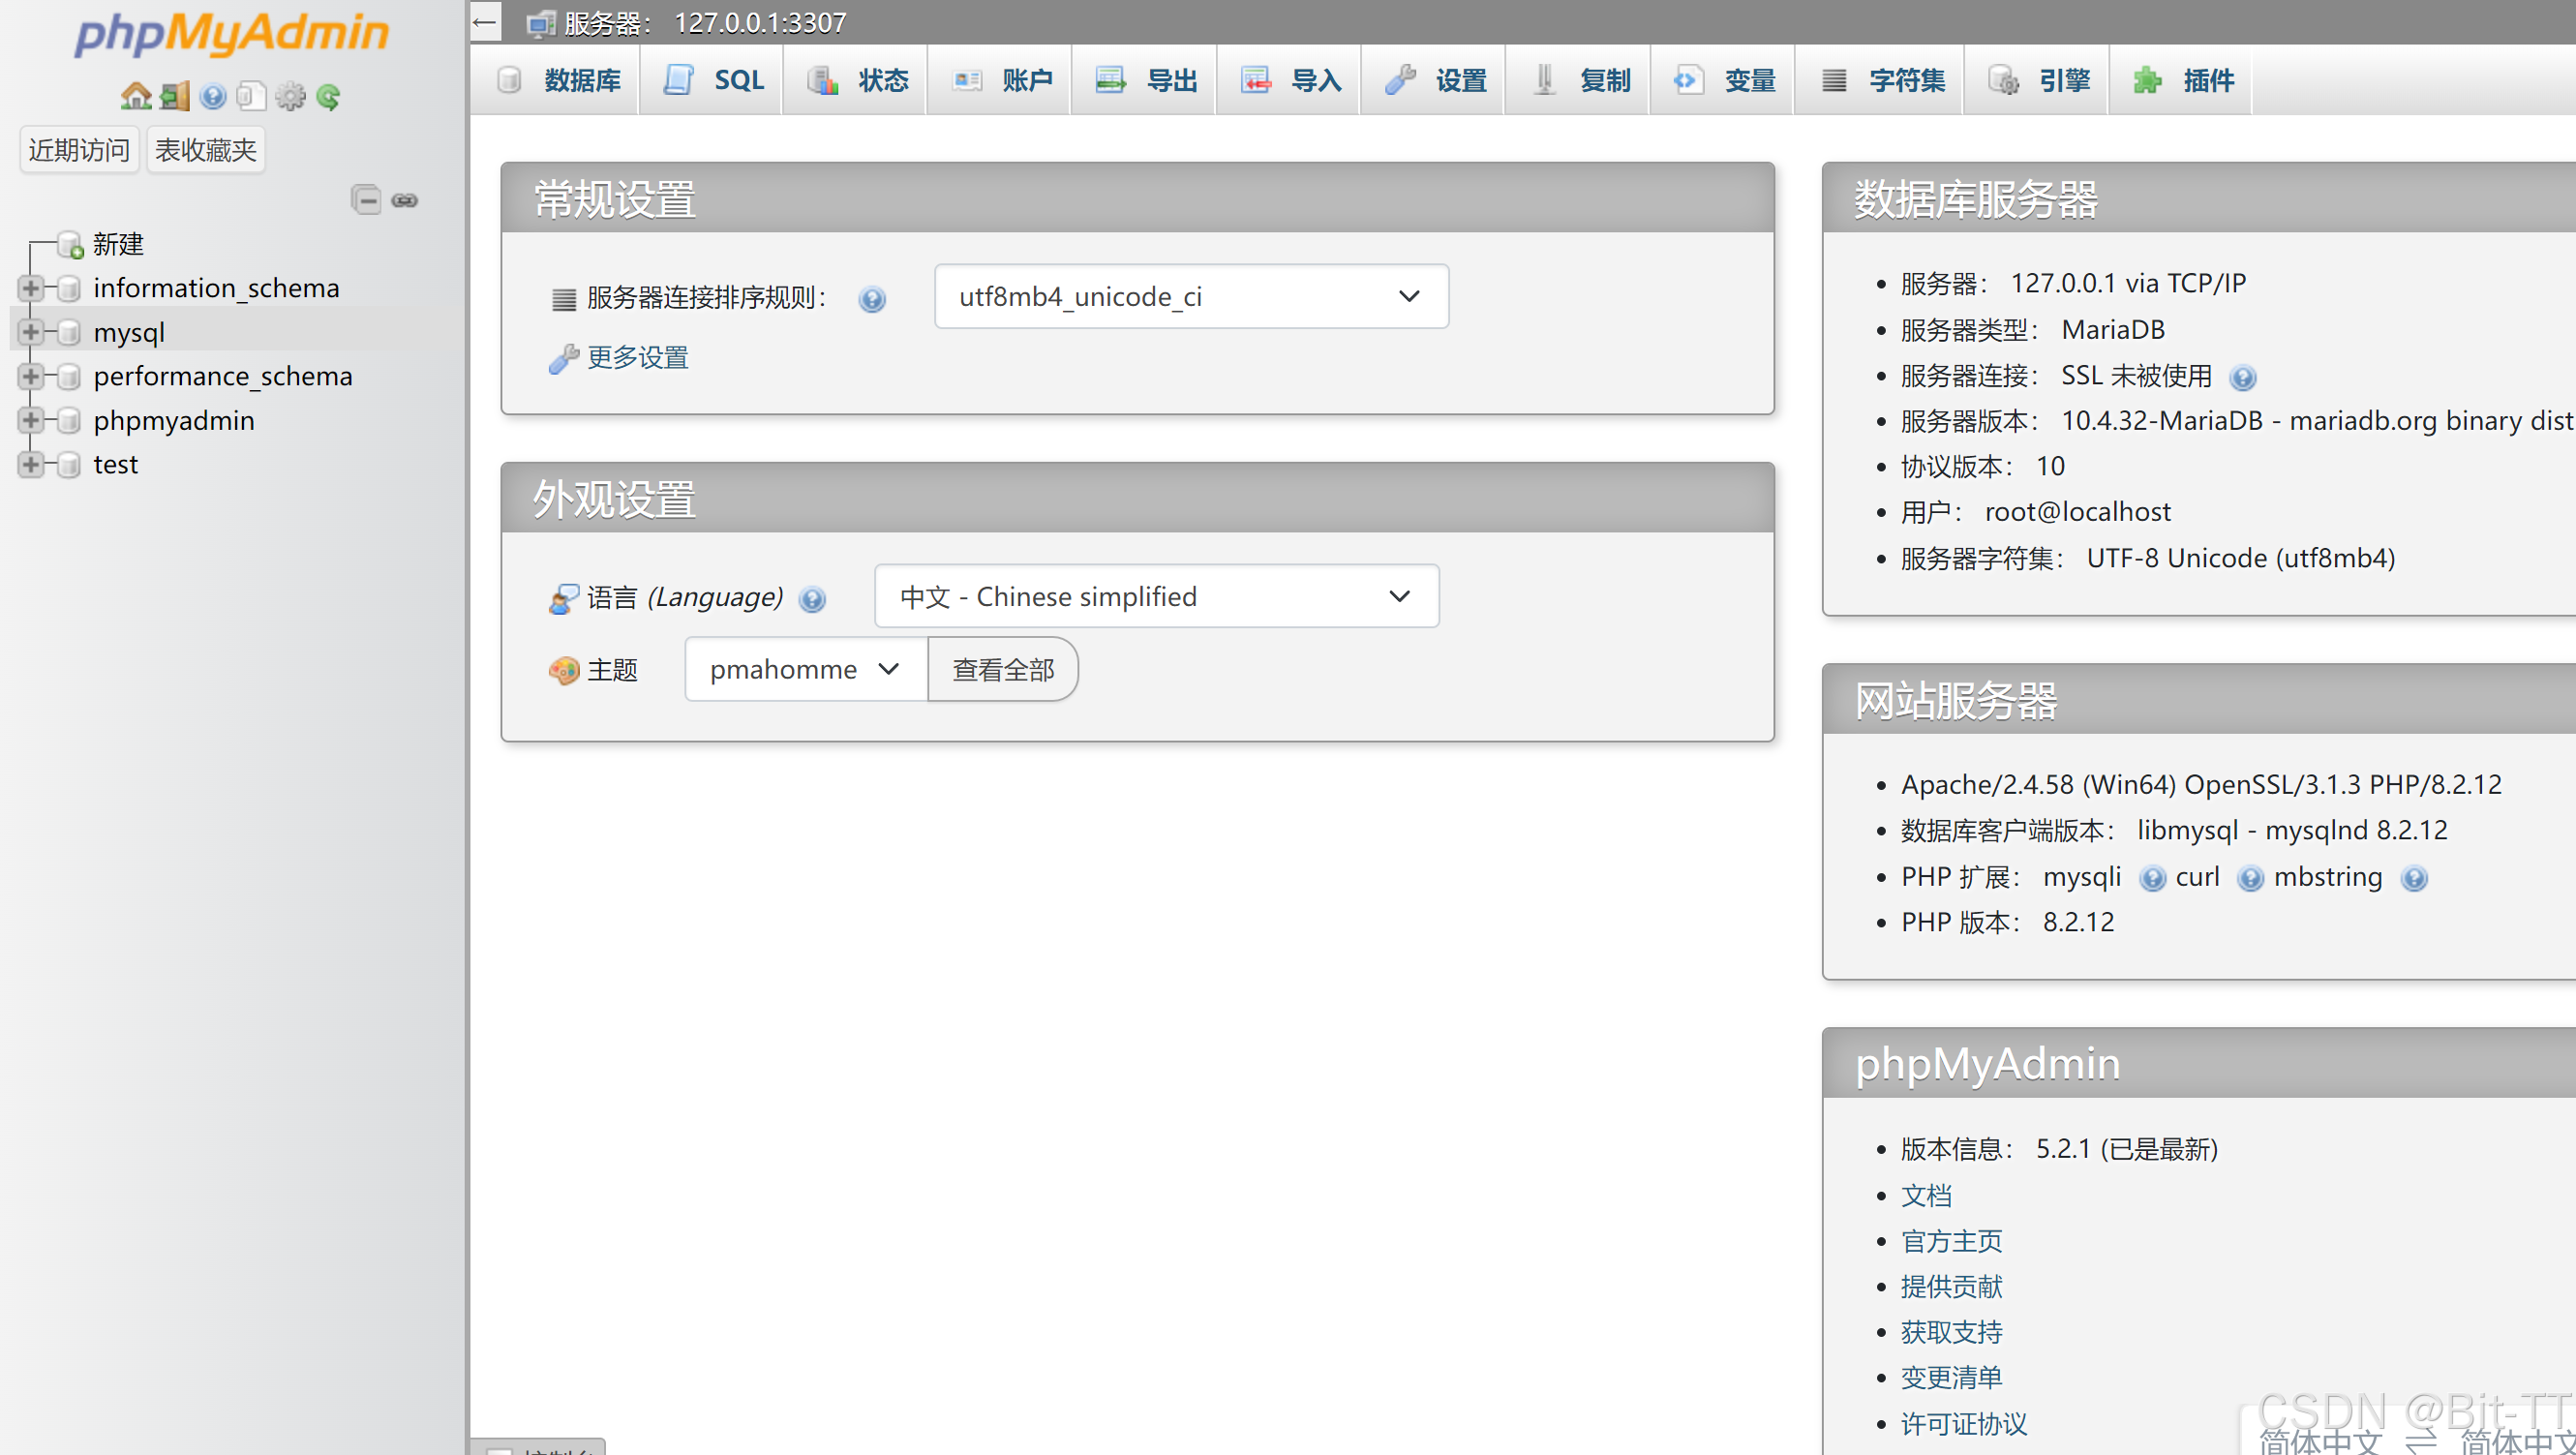Viewport: 2576px width, 1455px height.
Task: Click the 查看全部 themes button
Action: pos(1003,669)
